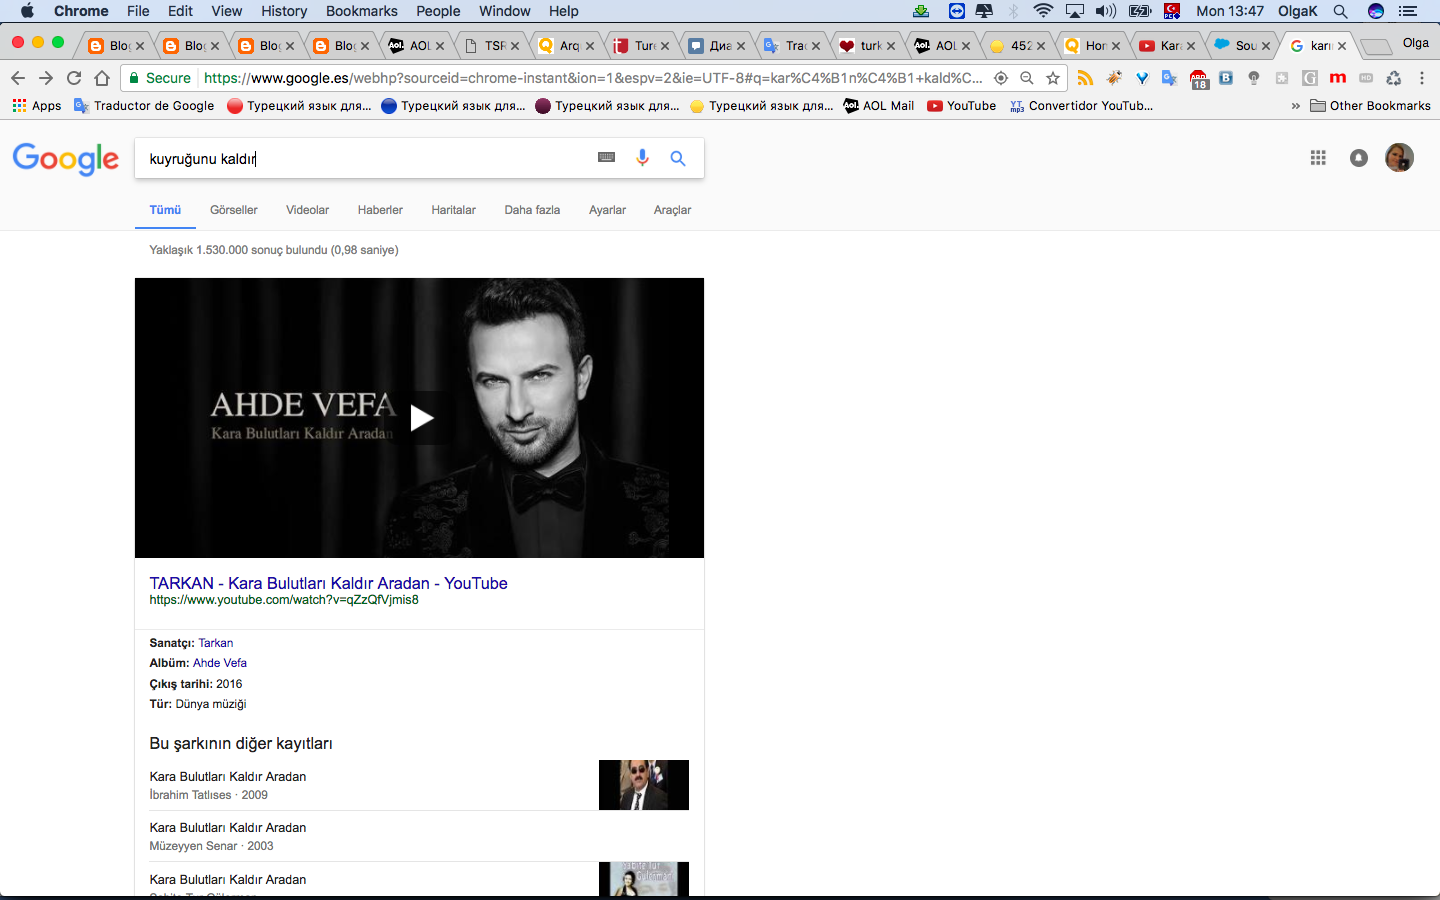The width and height of the screenshot is (1440, 900).
Task: Open macOS Spotlight search icon
Action: (1340, 11)
